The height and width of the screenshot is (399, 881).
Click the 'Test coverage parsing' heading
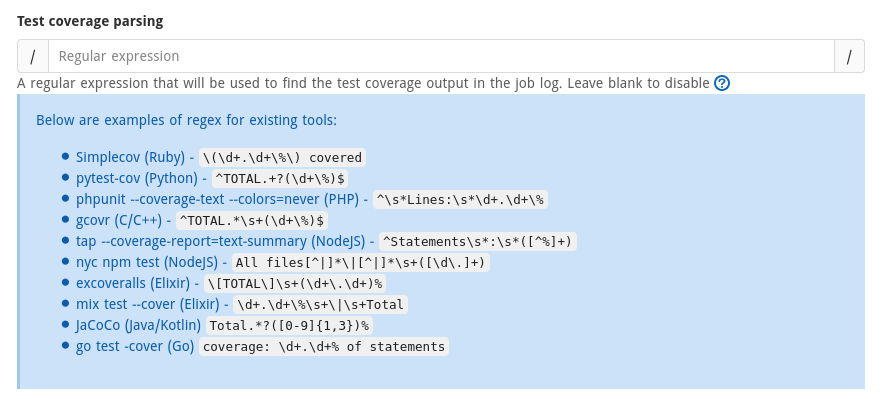[90, 21]
